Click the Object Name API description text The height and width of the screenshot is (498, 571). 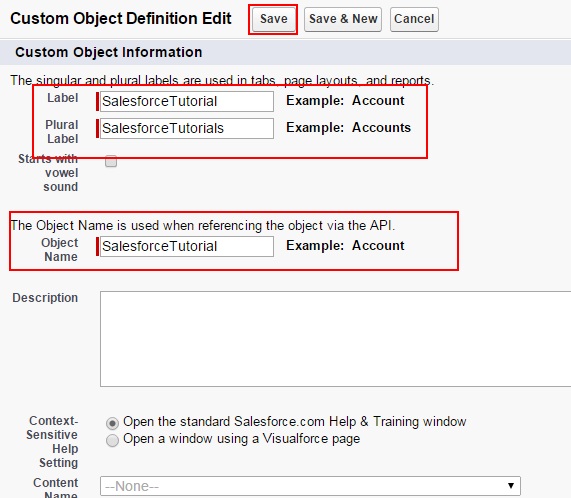(202, 225)
